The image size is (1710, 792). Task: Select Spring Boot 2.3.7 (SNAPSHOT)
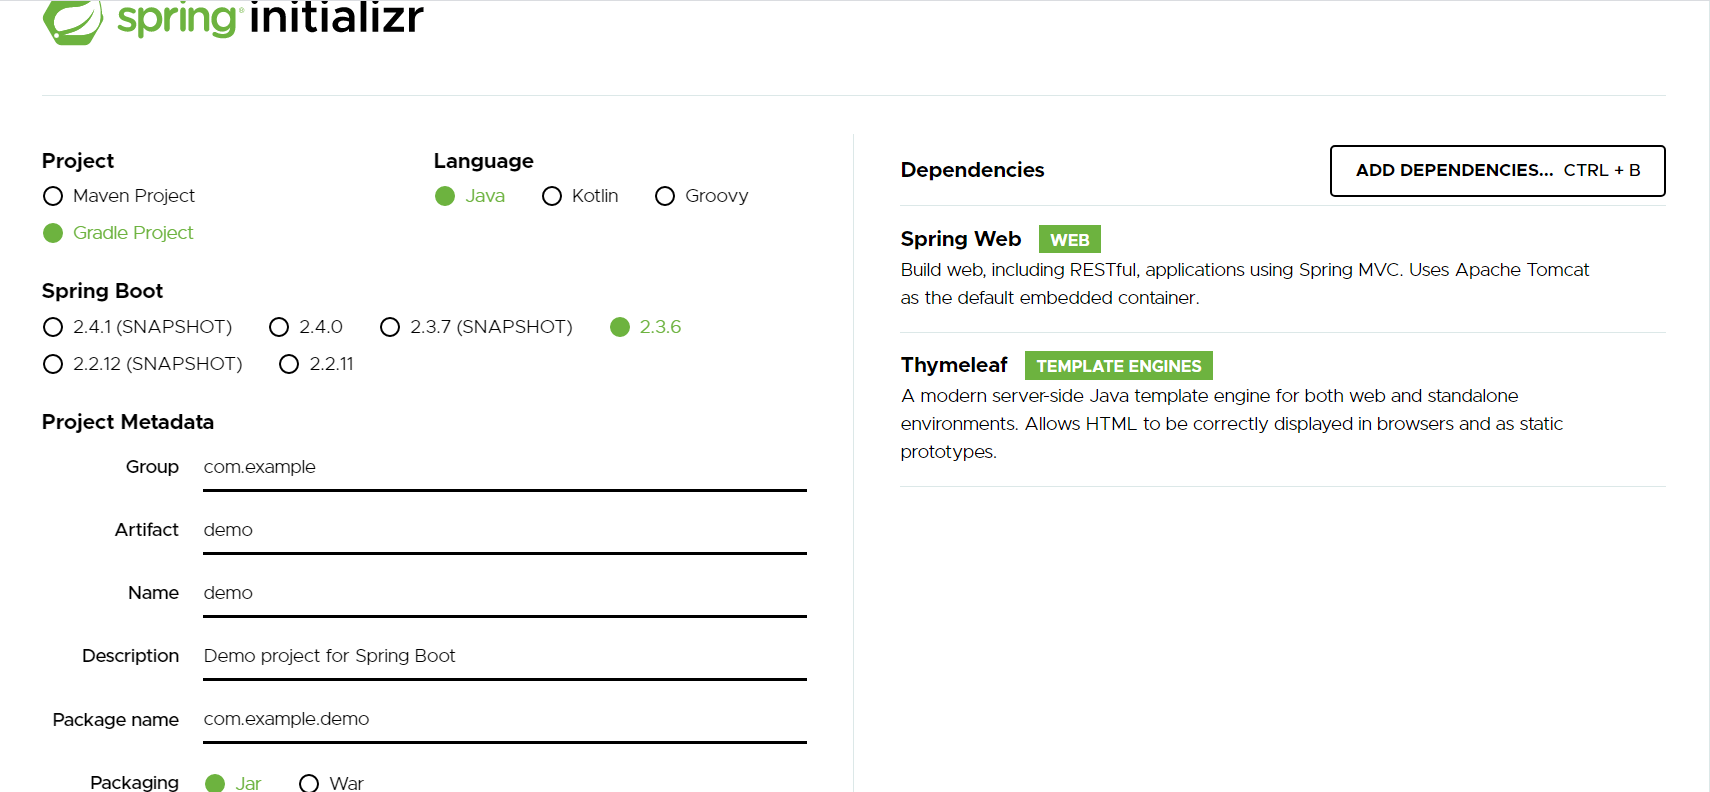390,327
